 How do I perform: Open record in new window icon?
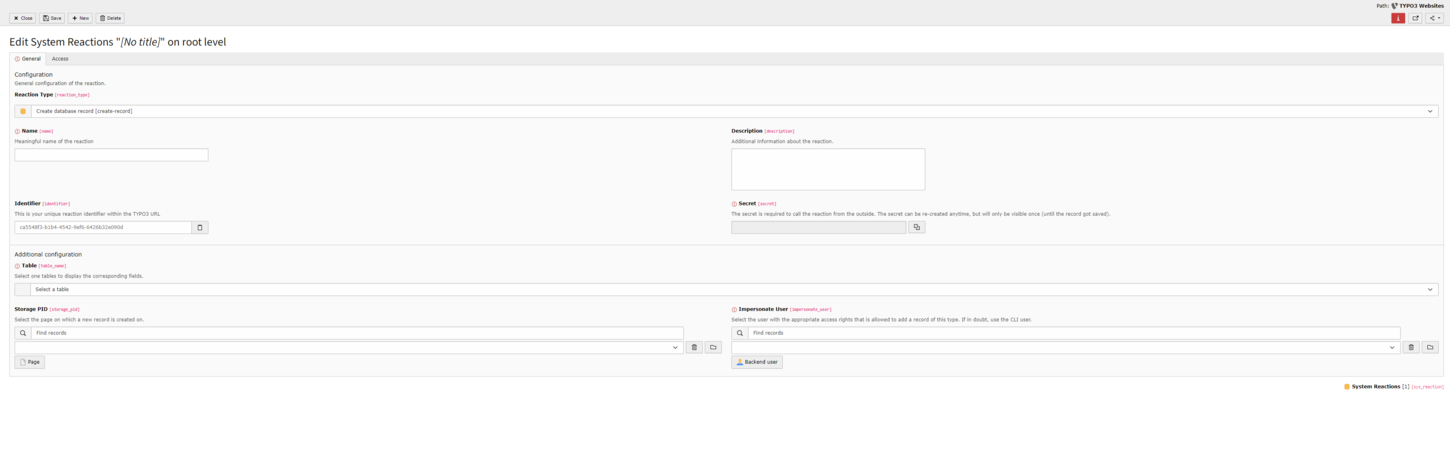1415,18
